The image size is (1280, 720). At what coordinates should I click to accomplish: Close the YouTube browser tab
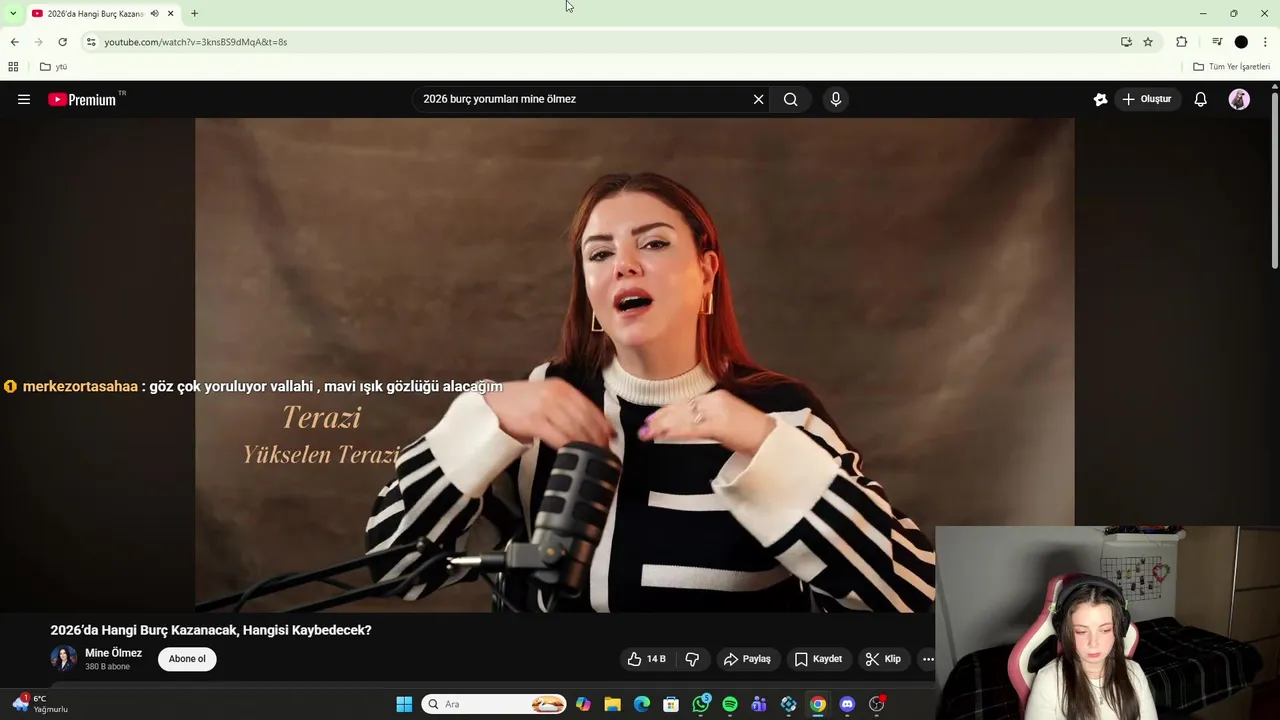pyautogui.click(x=171, y=14)
